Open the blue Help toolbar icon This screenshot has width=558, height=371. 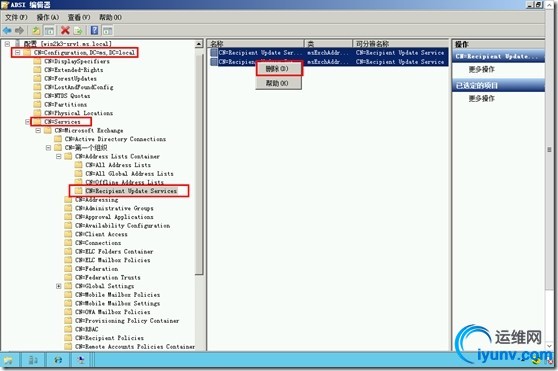[x=94, y=30]
